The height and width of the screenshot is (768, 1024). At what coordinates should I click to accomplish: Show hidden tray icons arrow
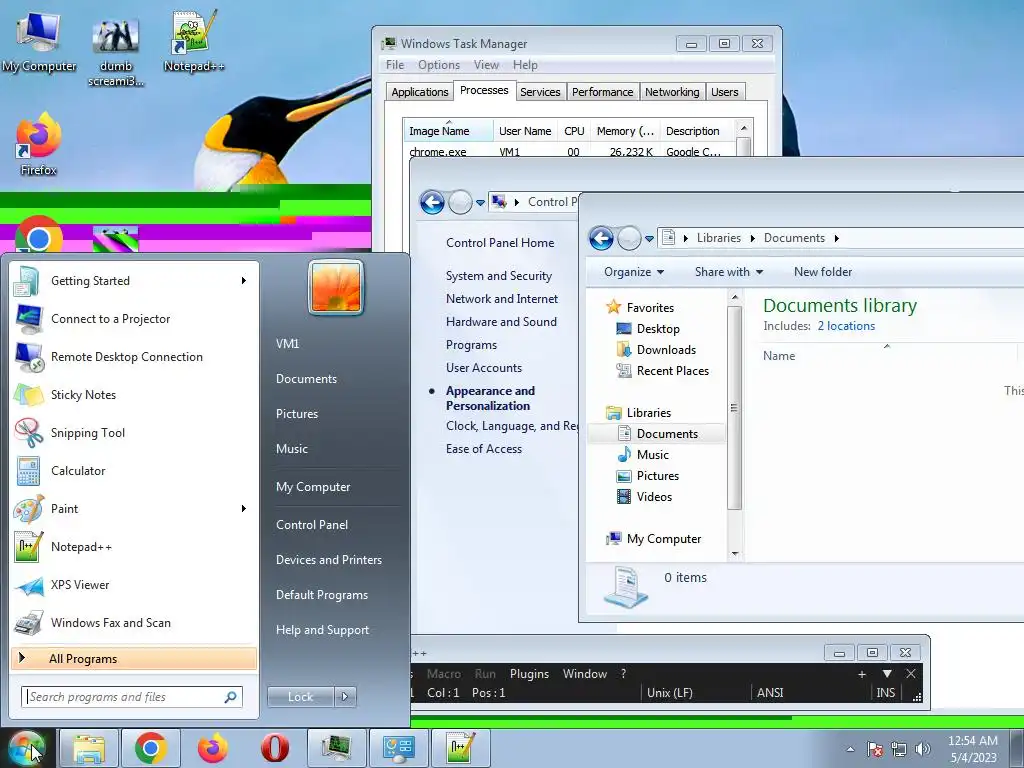tap(850, 750)
